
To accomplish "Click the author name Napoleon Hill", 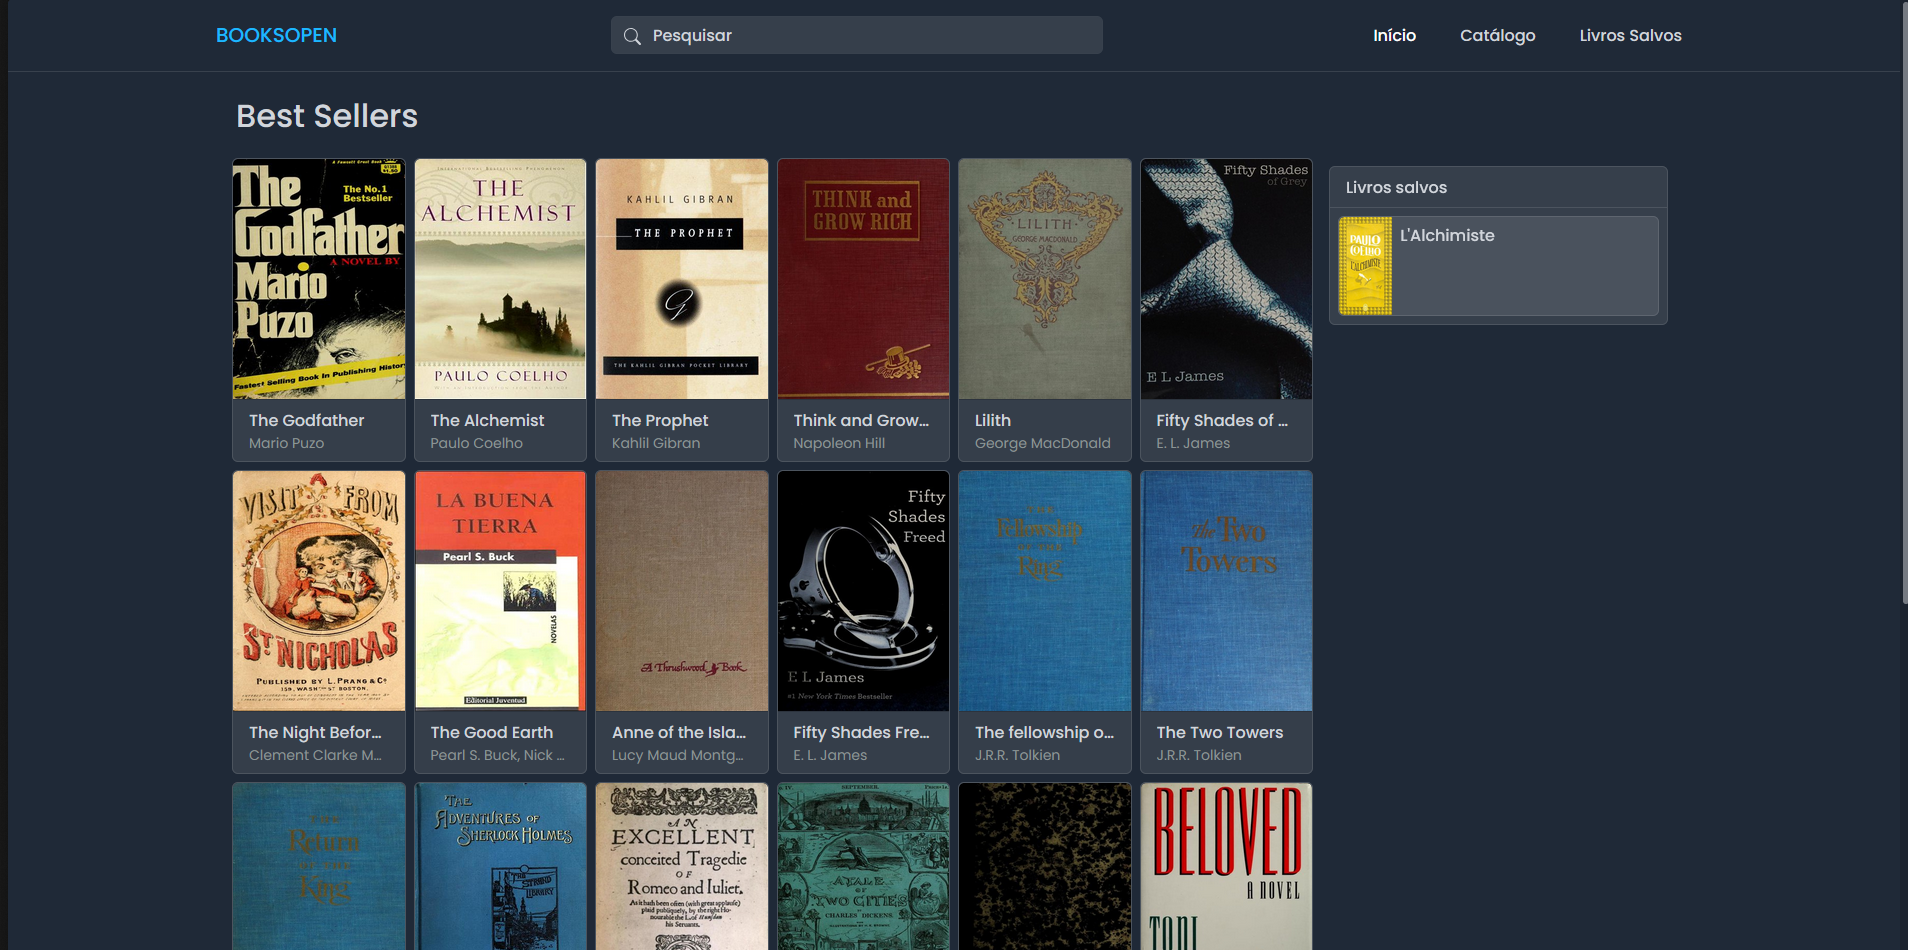I will click(839, 443).
